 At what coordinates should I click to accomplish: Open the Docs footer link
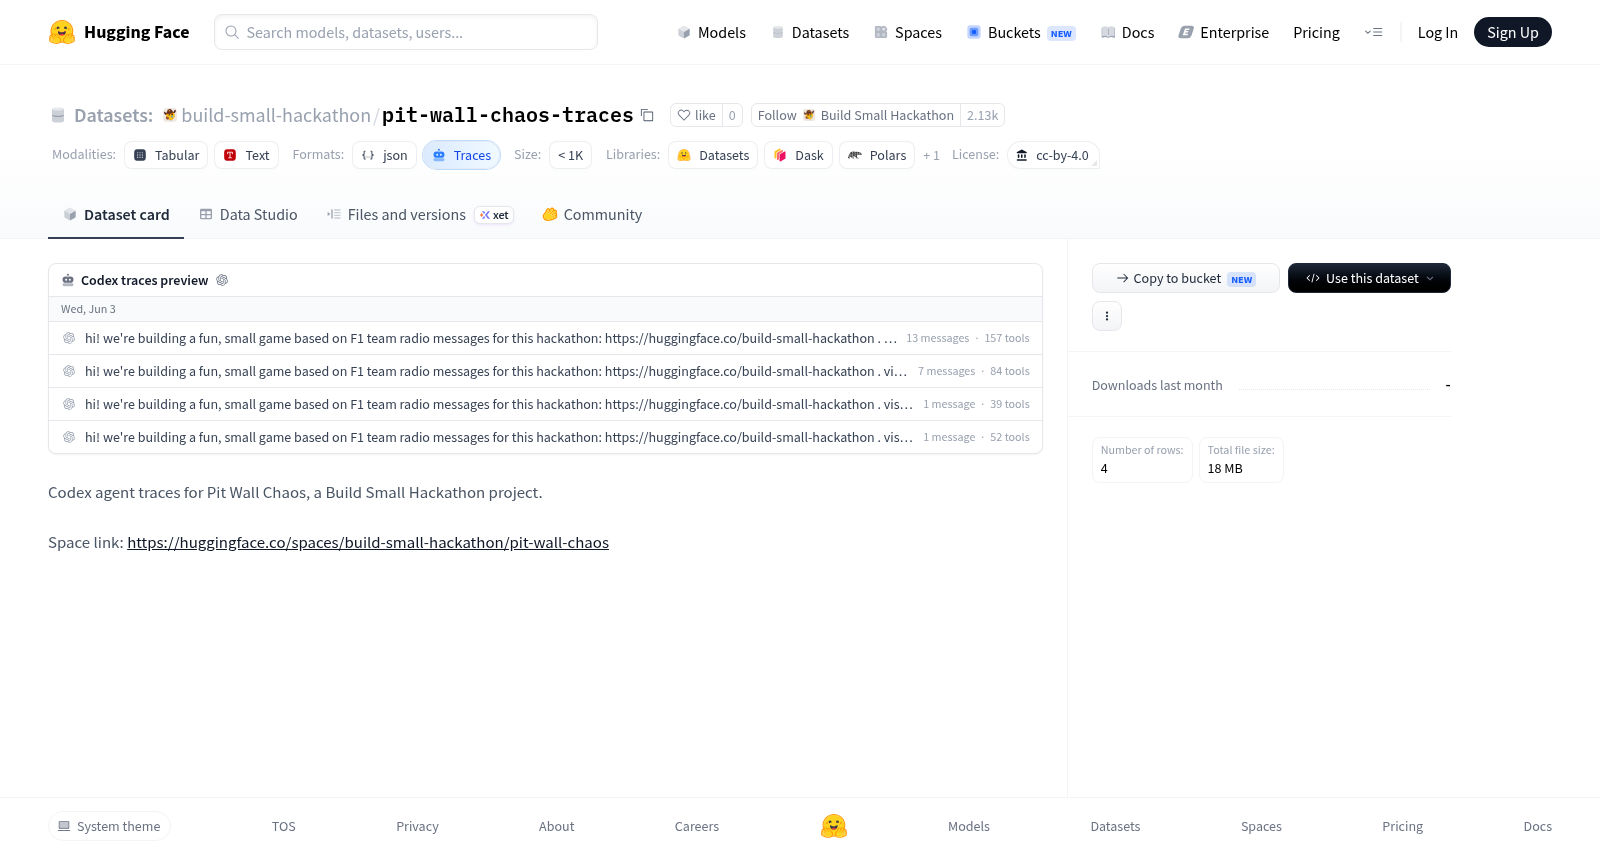point(1537,827)
